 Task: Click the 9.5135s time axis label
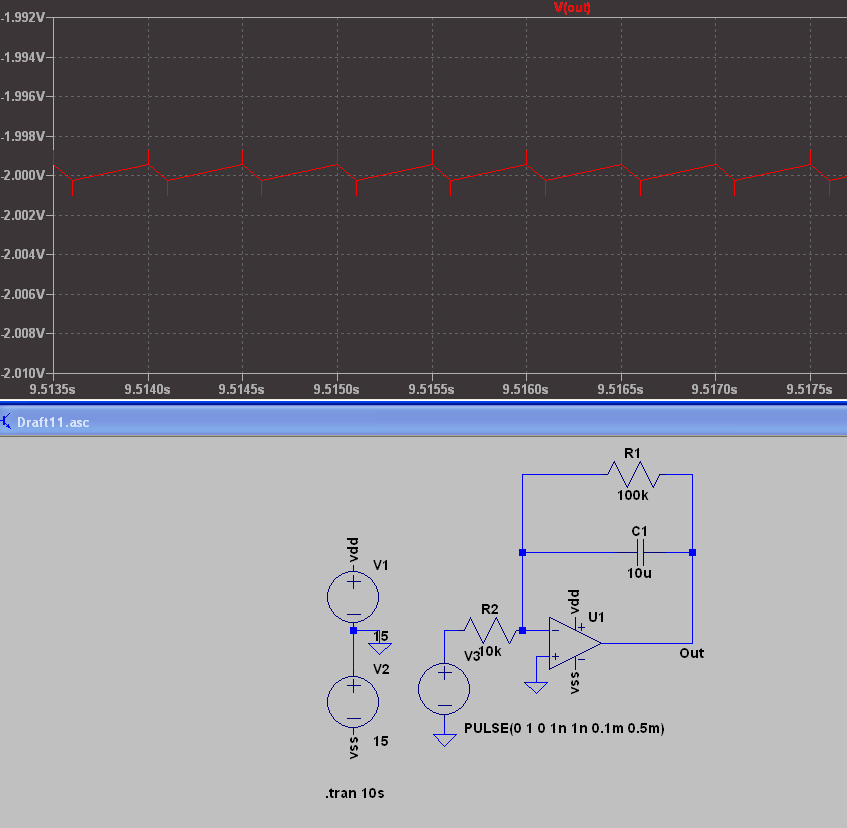click(x=52, y=389)
